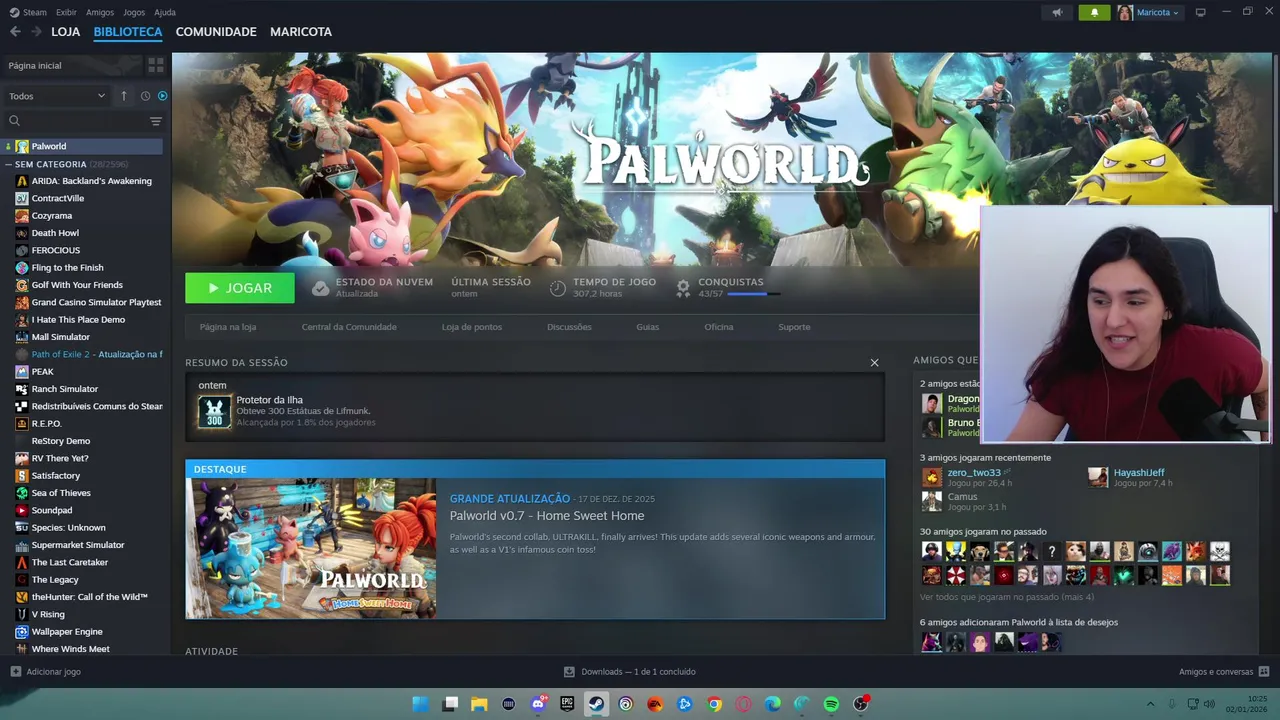
Task: Open Página na loja link
Action: click(x=228, y=327)
